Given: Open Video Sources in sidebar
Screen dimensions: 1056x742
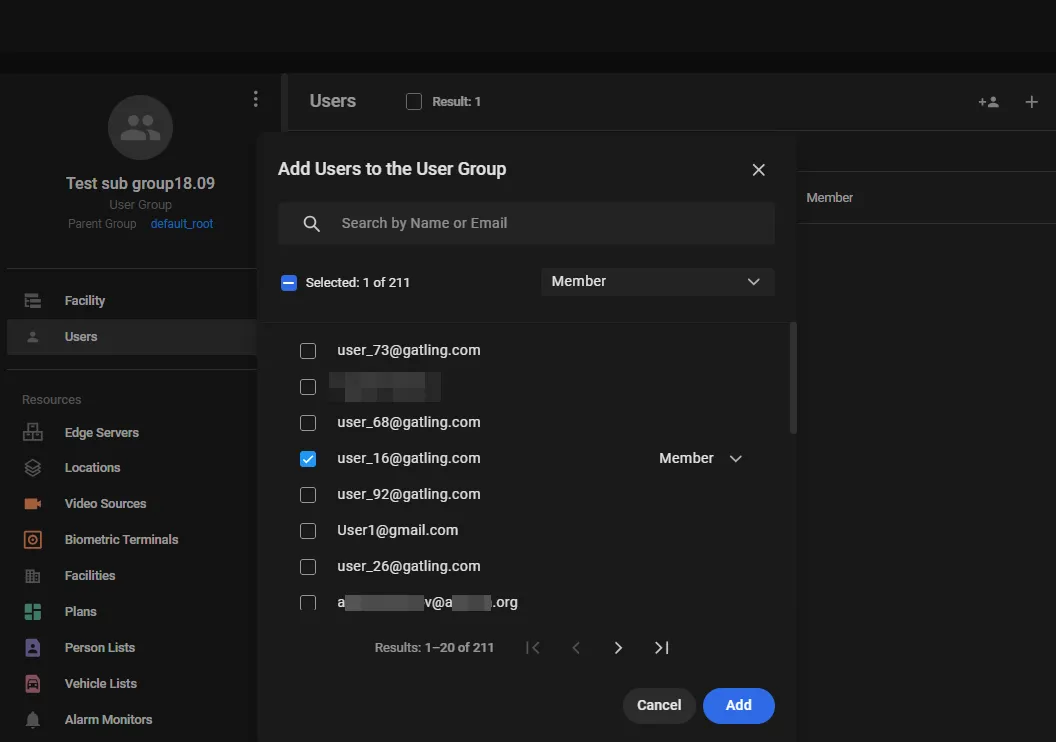Looking at the screenshot, I should click(131, 504).
